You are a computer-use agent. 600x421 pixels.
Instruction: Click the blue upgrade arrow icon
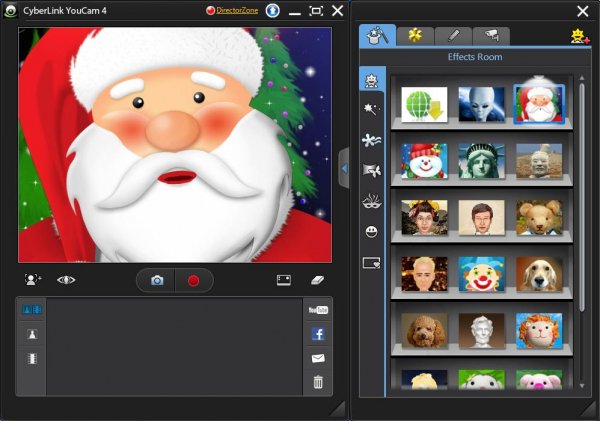272,11
